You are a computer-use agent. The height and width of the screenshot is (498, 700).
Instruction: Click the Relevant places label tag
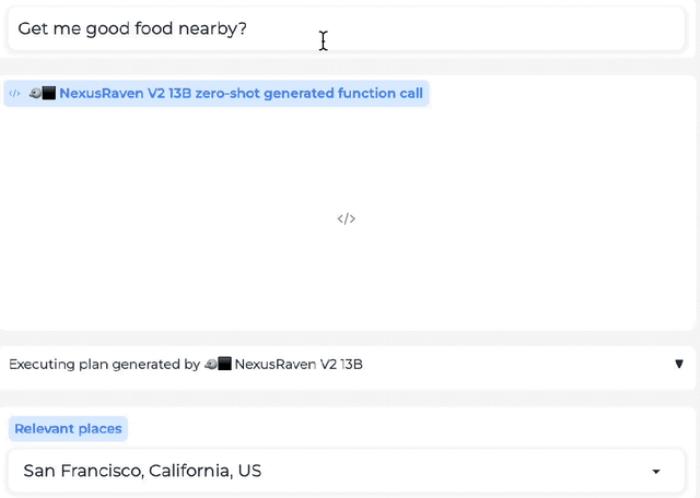(68, 428)
